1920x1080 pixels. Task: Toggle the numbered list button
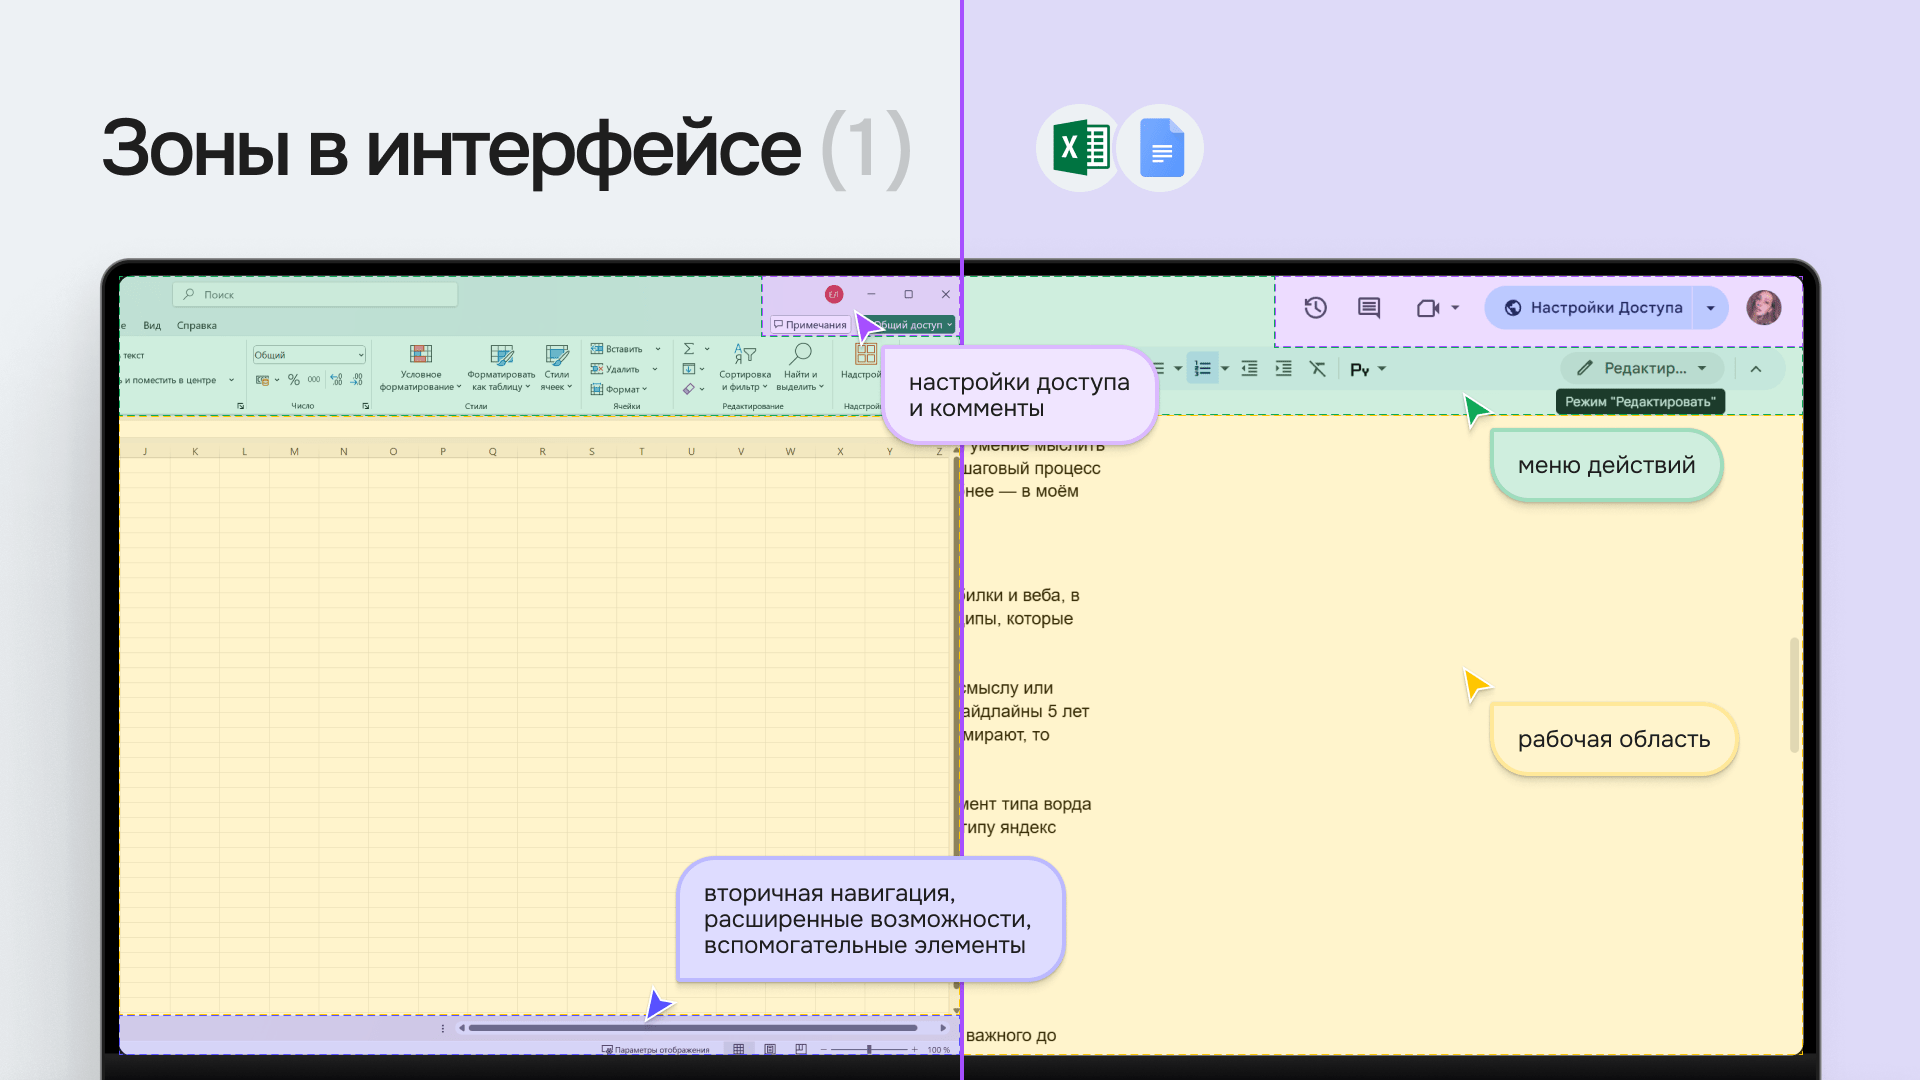(x=1203, y=369)
